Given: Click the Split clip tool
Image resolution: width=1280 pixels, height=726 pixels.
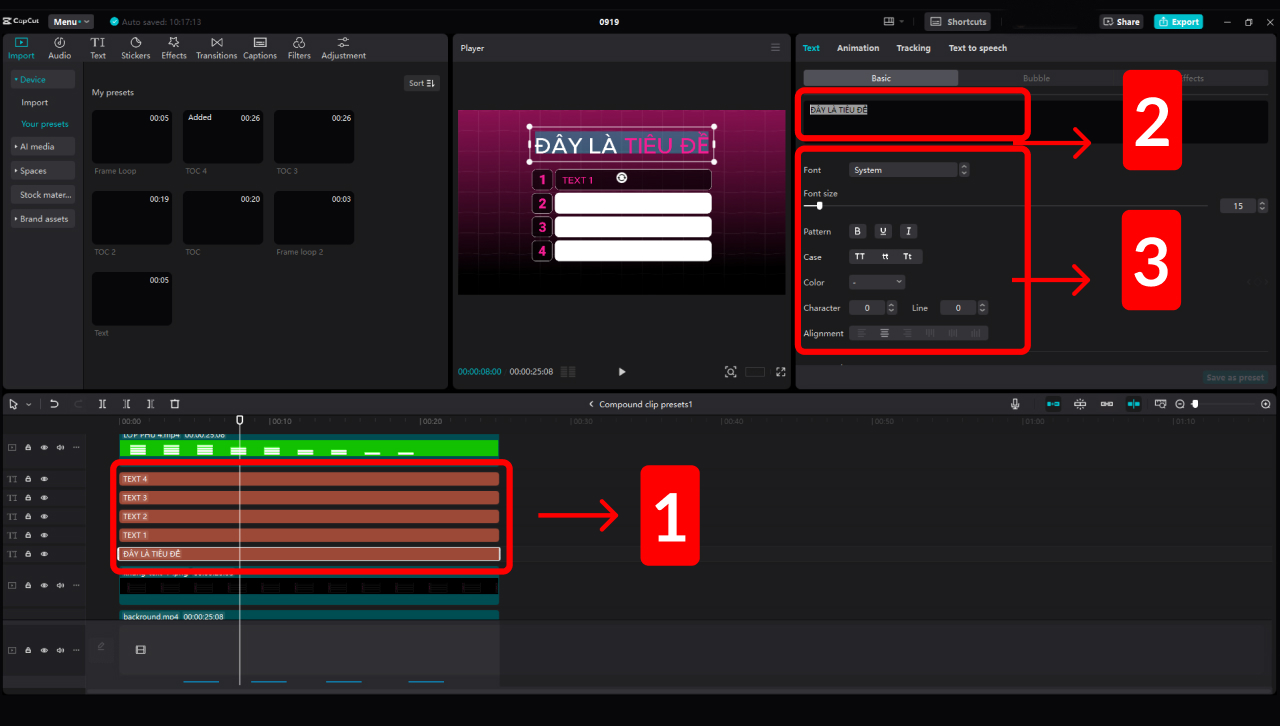Looking at the screenshot, I should coord(102,404).
